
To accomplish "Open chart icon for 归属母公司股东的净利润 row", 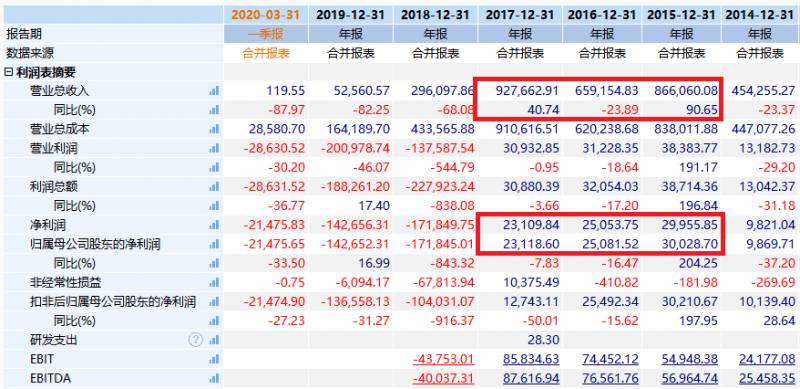I will (x=214, y=245).
